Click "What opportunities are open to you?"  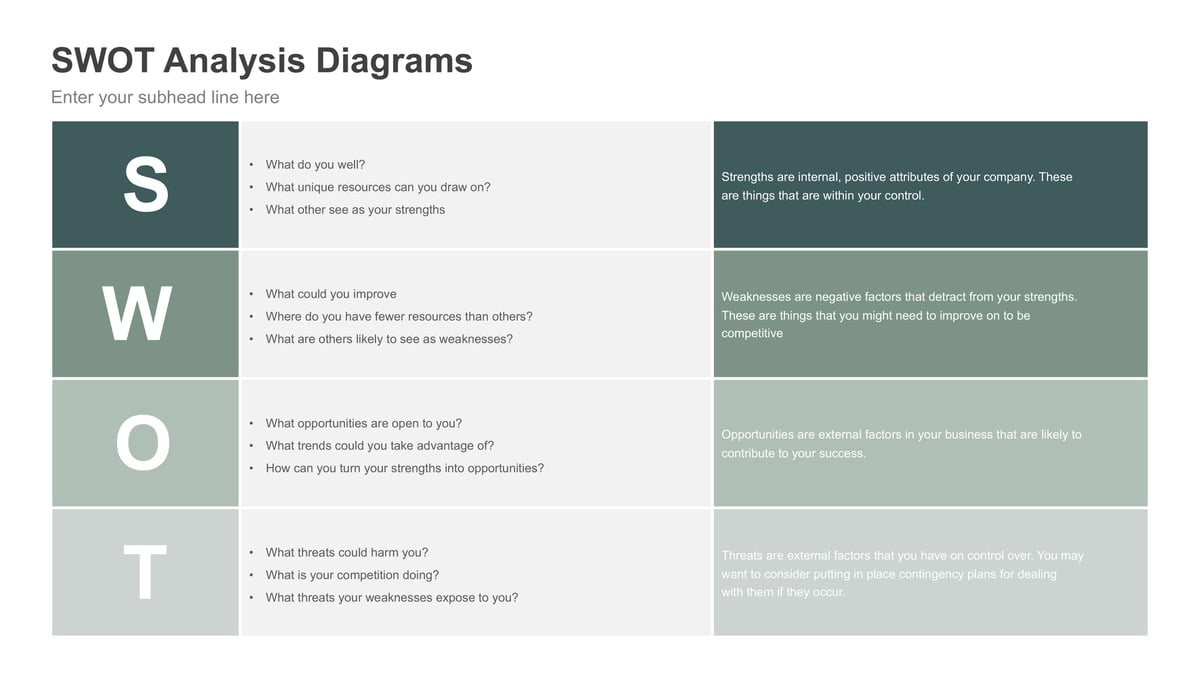point(364,423)
